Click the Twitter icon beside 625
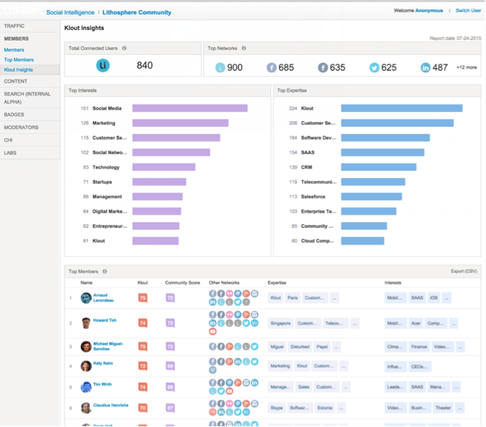The image size is (486, 427). click(x=374, y=68)
